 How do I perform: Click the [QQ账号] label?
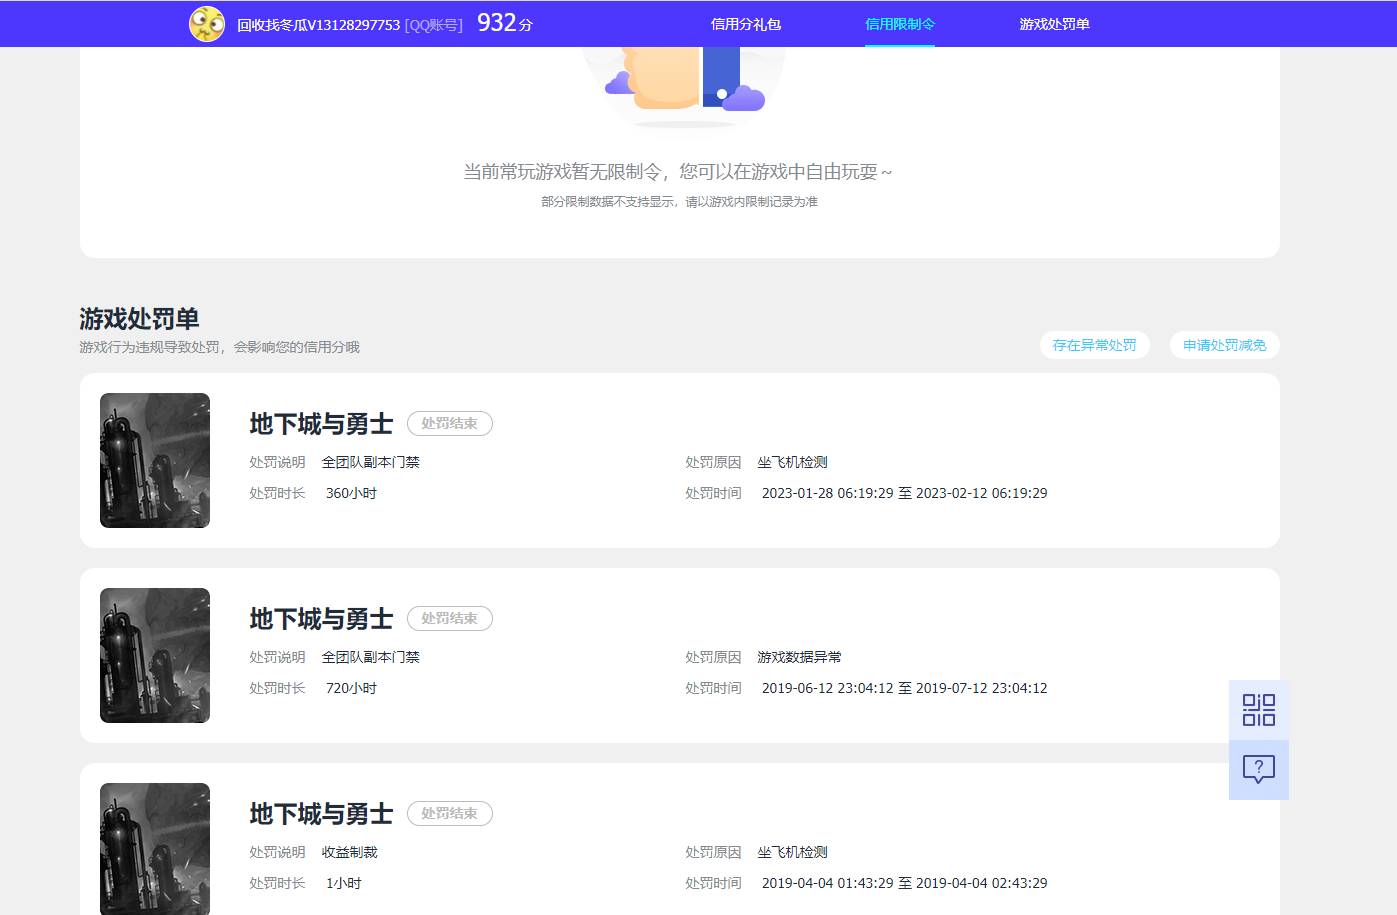click(434, 25)
